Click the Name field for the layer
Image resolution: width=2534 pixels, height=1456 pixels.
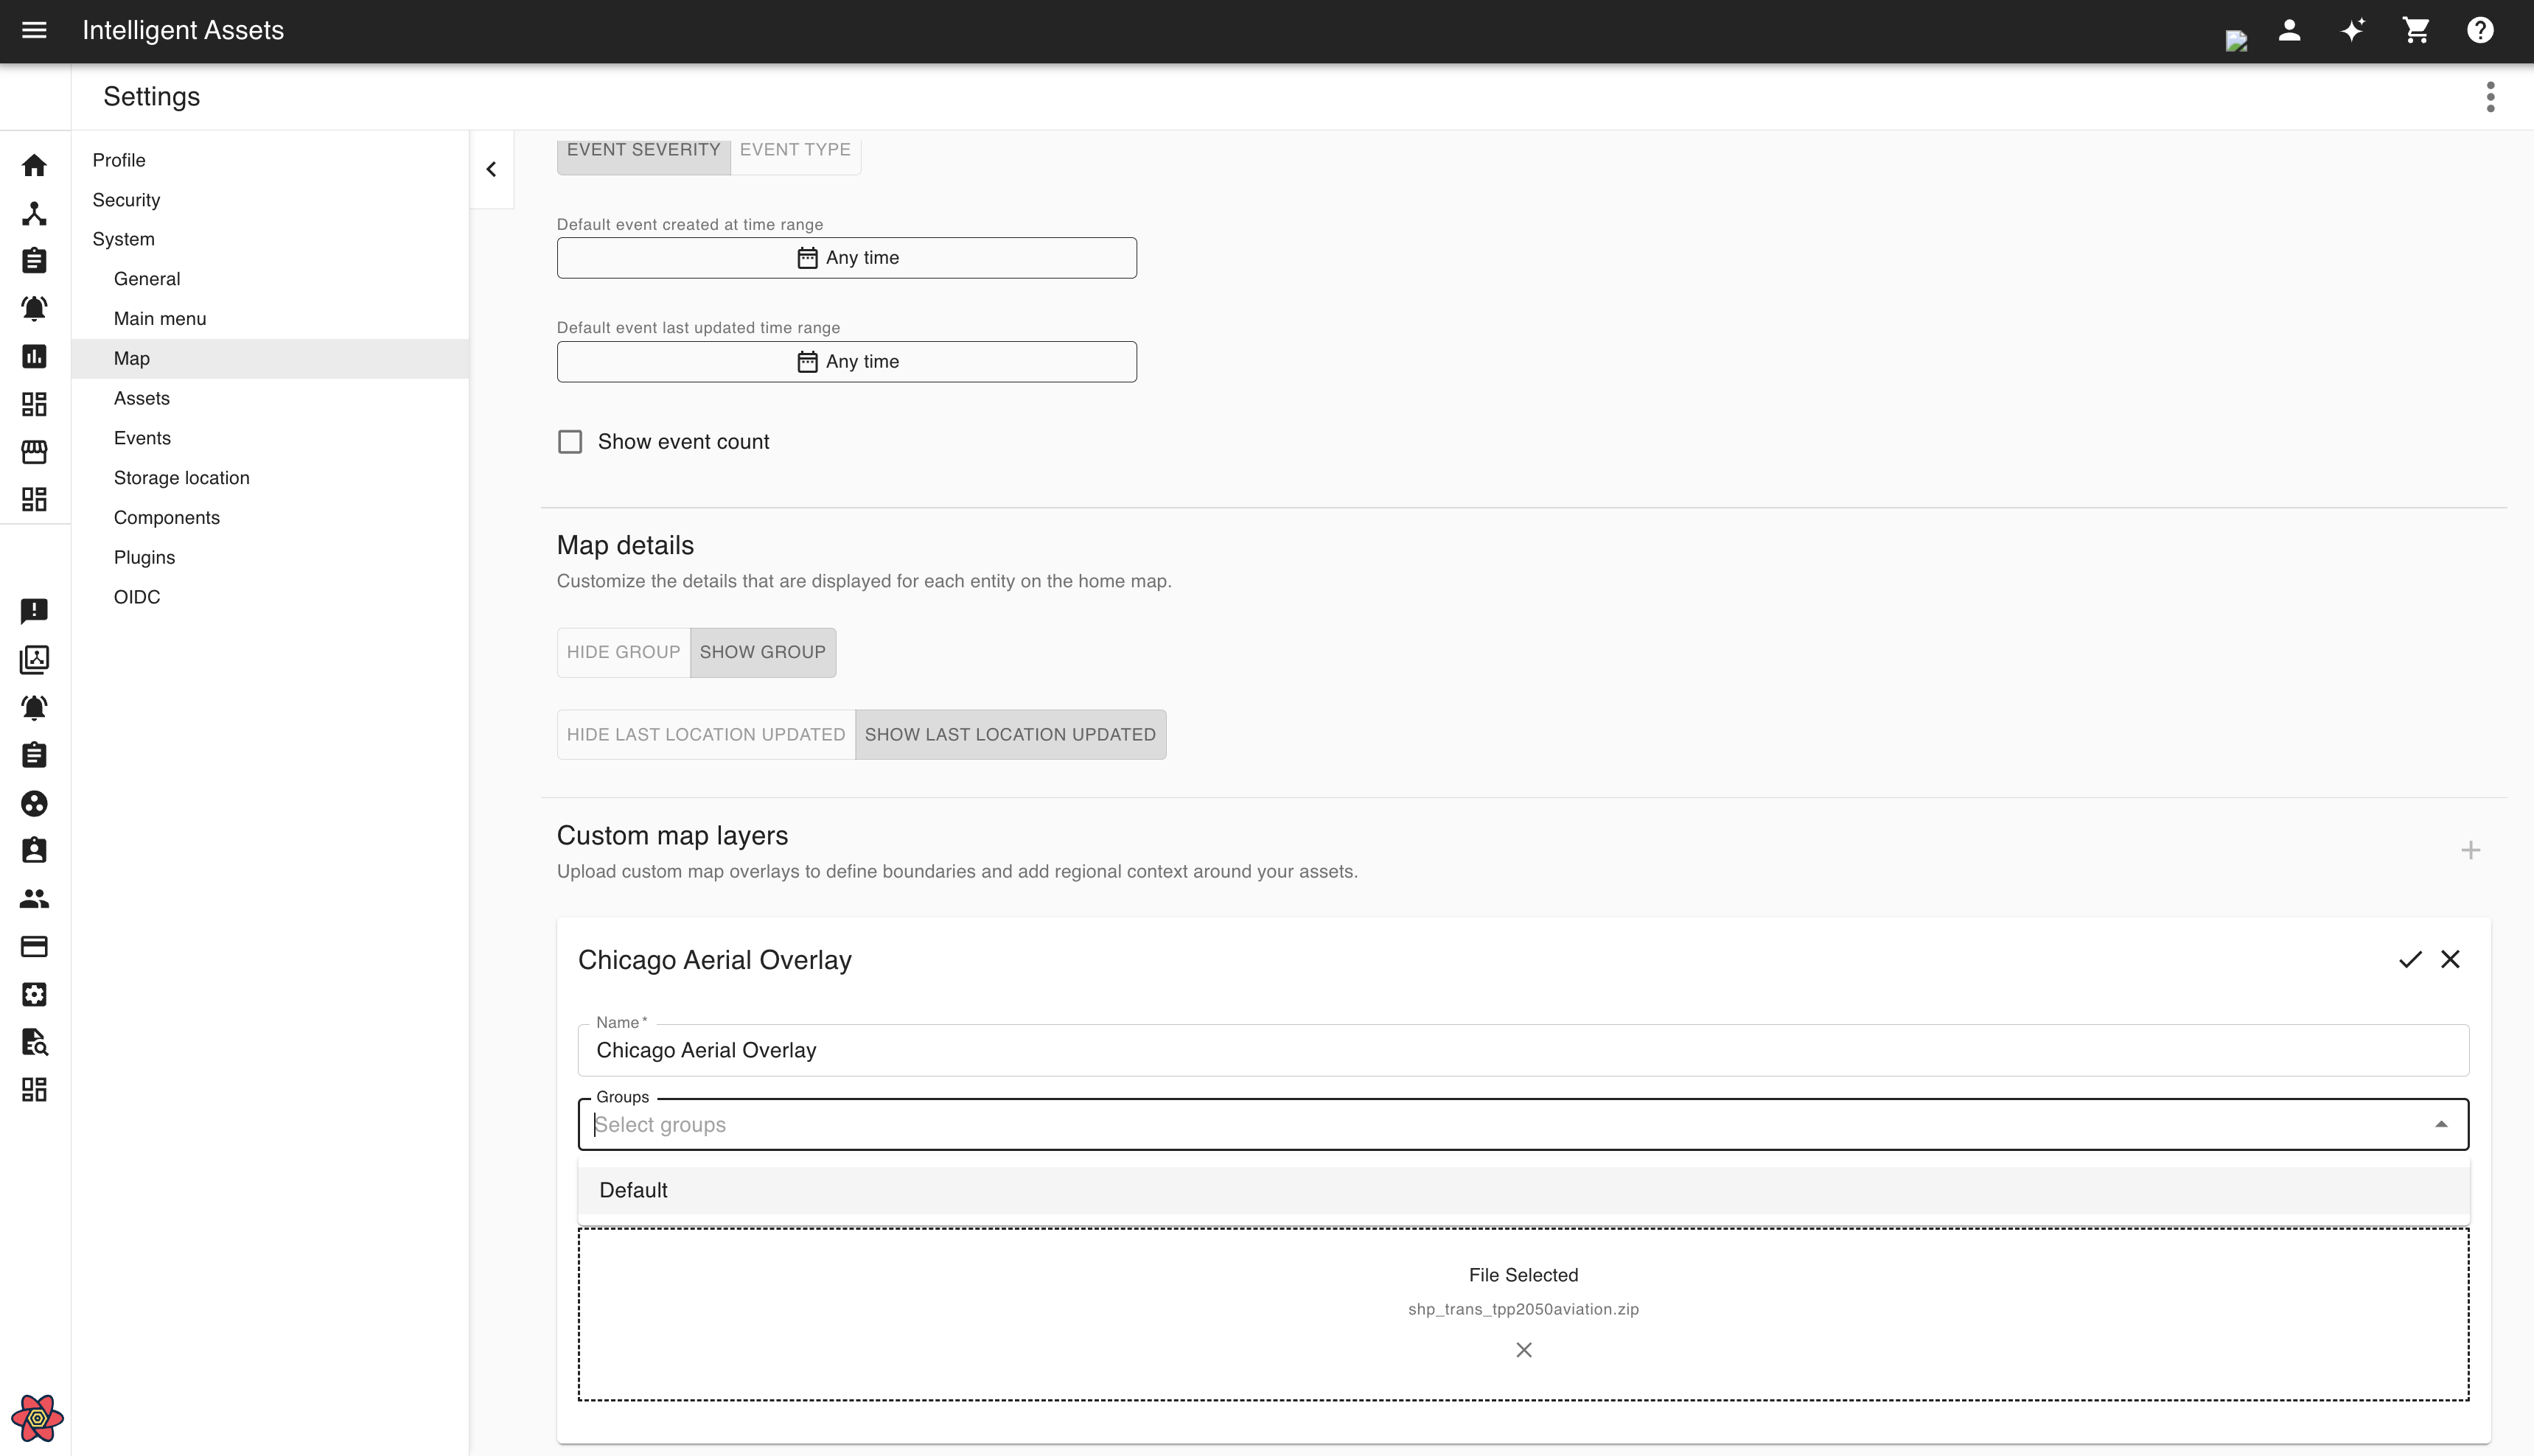click(x=1522, y=1050)
